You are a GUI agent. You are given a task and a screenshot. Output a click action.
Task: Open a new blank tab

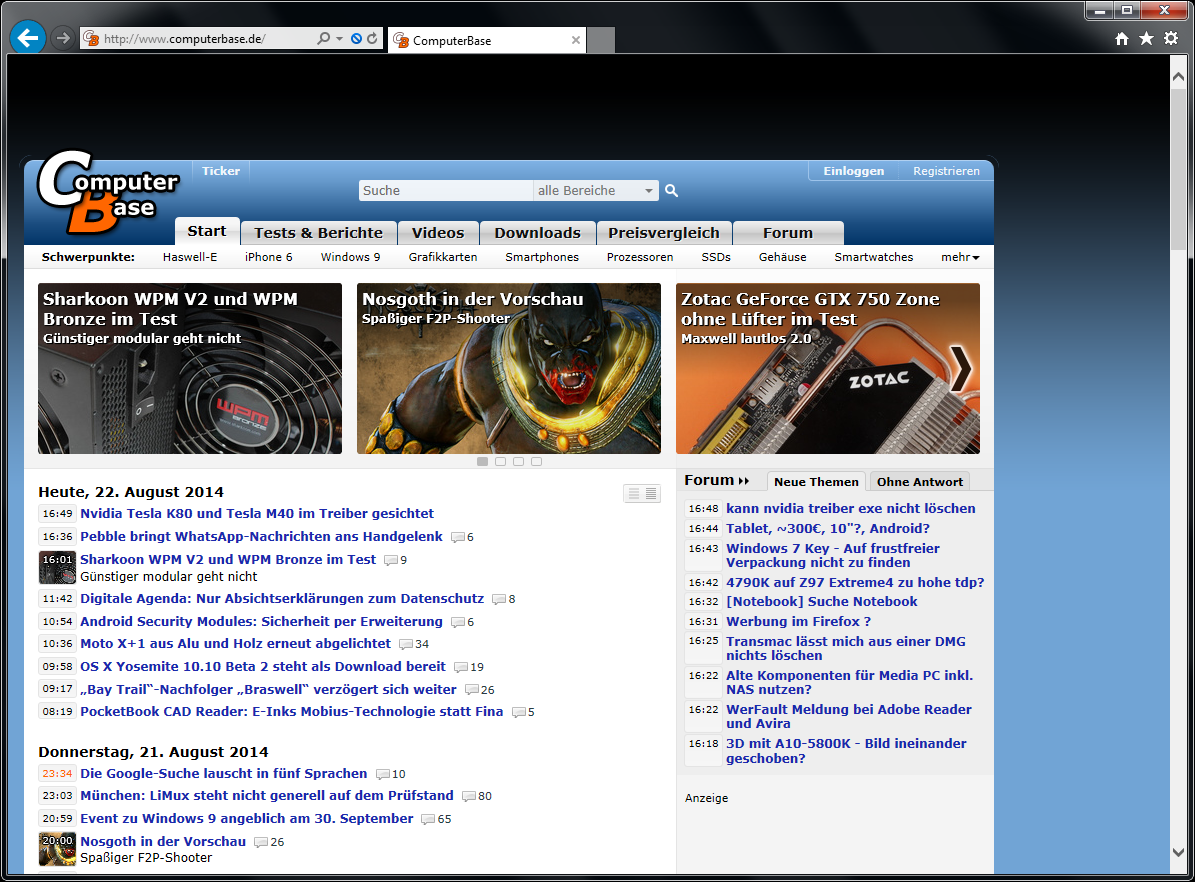(601, 40)
